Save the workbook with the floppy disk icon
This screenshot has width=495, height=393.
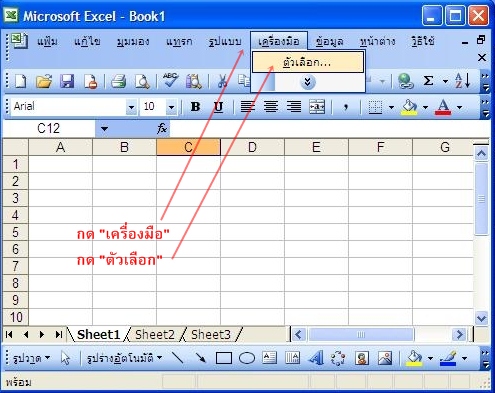pyautogui.click(x=67, y=81)
